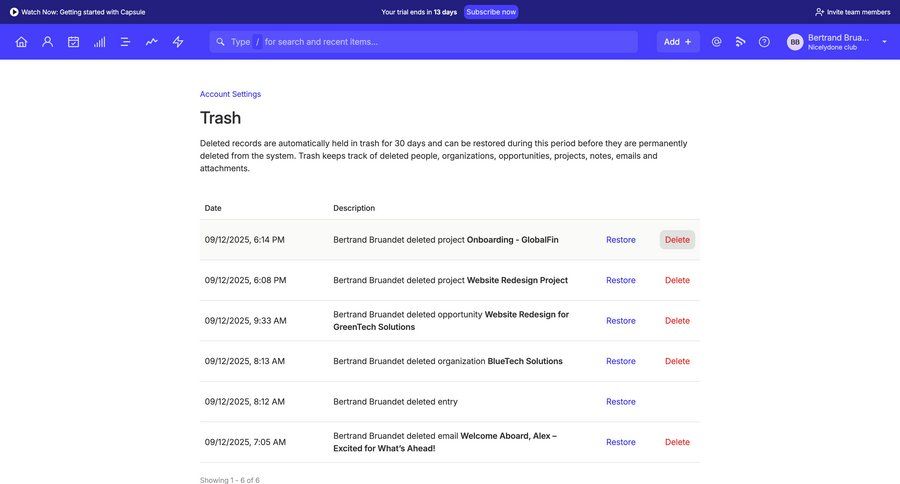The image size is (900, 484).
Task: Play the Getting started with Capsule video
Action: (77, 12)
